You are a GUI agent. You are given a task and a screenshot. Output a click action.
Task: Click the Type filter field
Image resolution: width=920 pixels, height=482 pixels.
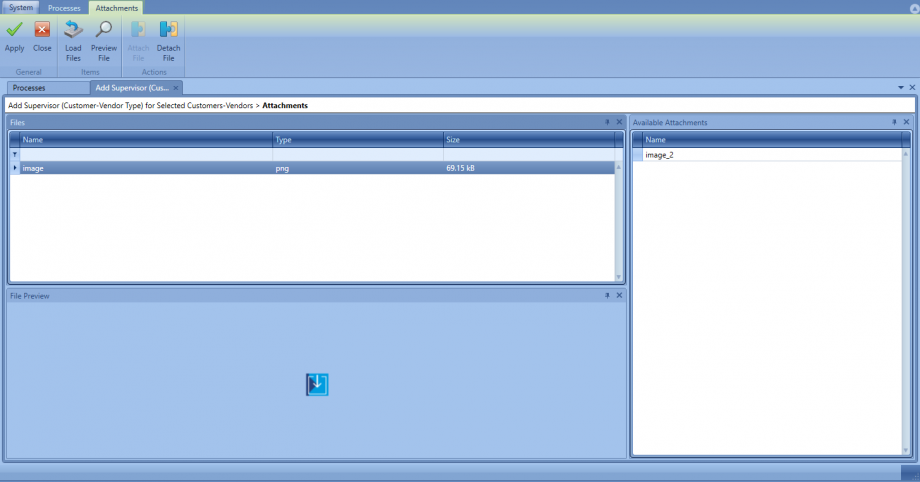tap(358, 154)
